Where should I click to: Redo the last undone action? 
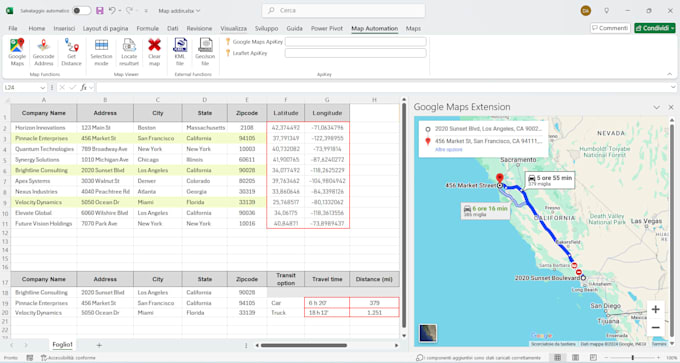pos(129,10)
